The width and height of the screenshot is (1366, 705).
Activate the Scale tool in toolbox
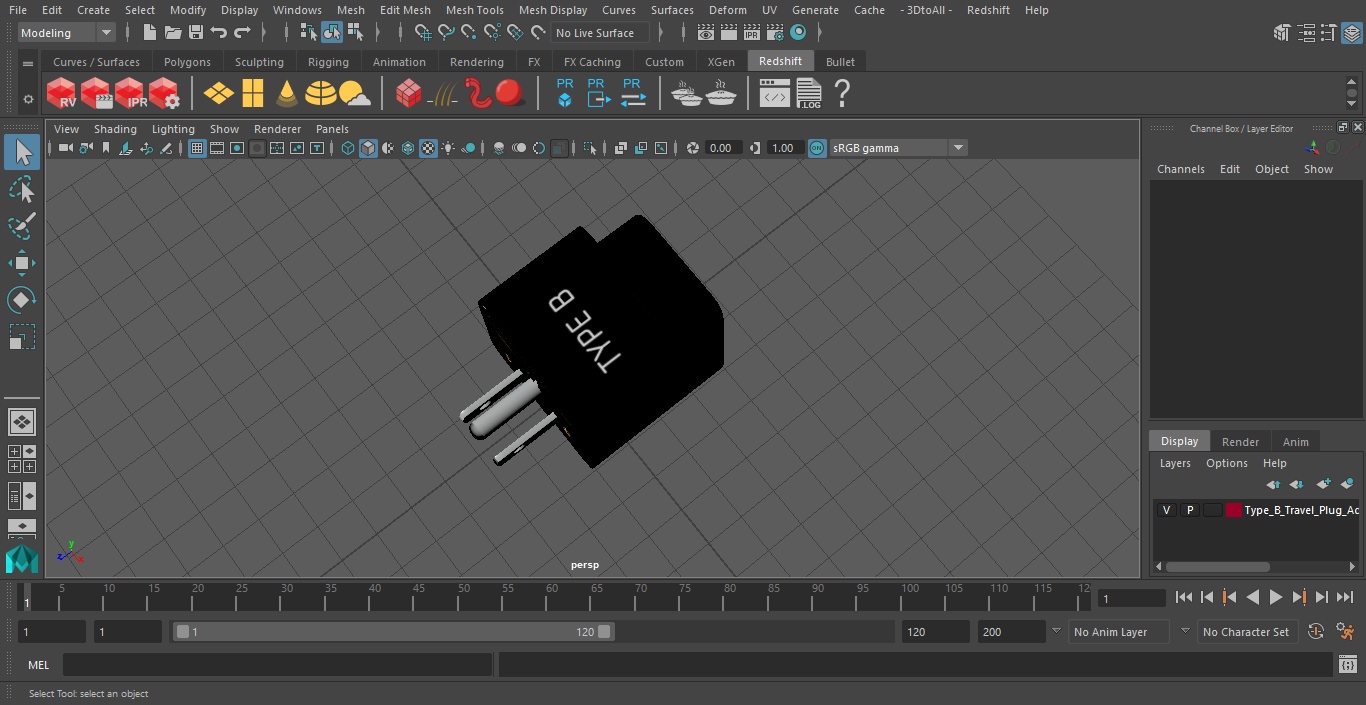(x=22, y=337)
